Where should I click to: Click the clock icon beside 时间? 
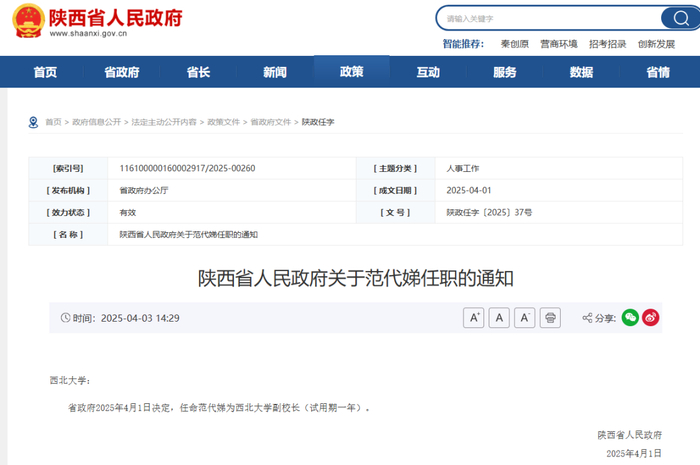point(66,318)
